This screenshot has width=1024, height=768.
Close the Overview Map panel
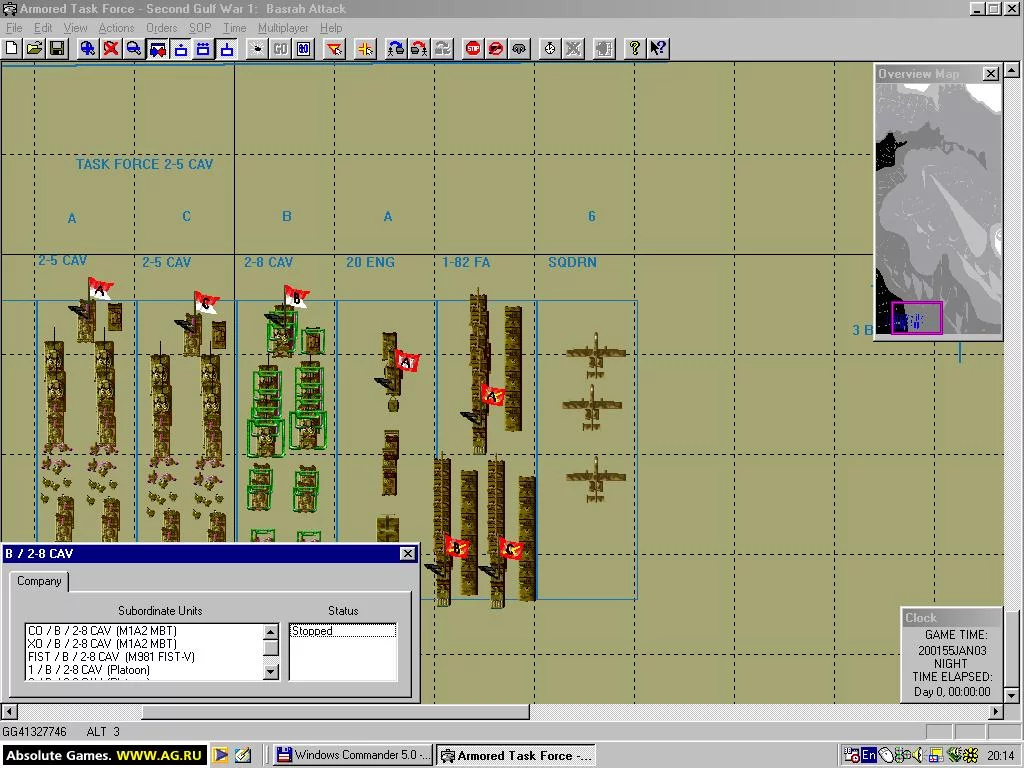coord(991,74)
